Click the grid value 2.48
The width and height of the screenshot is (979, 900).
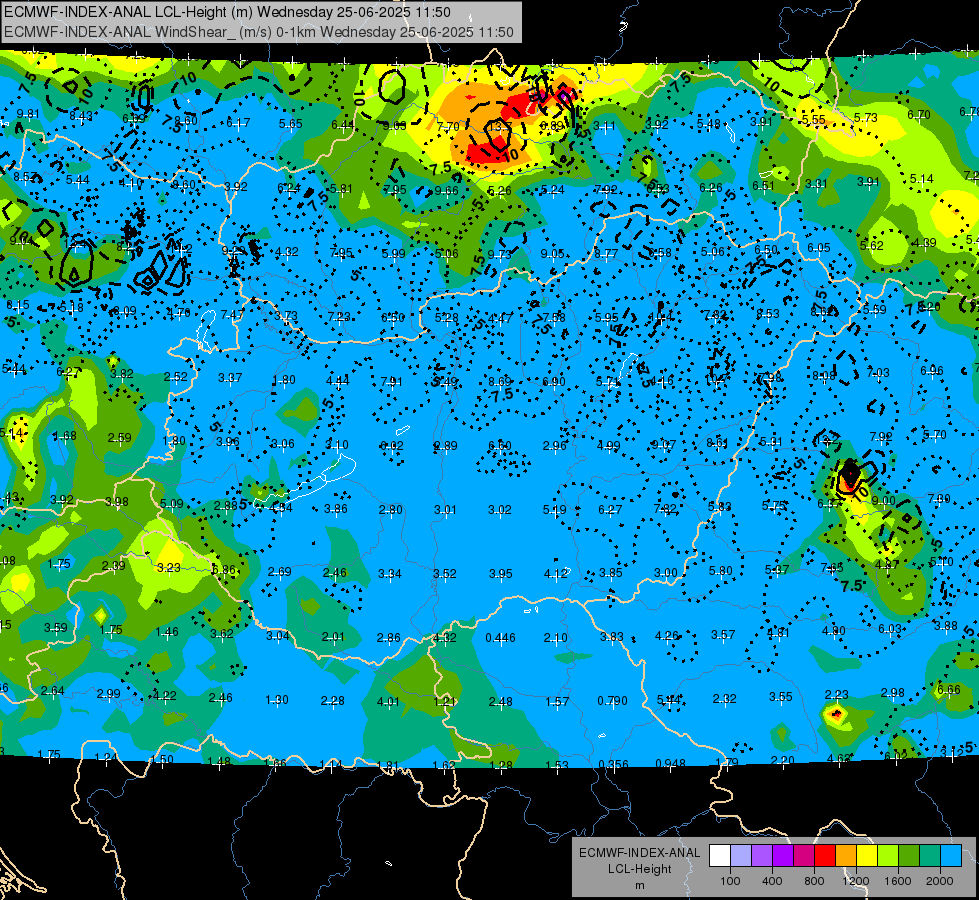click(x=501, y=701)
